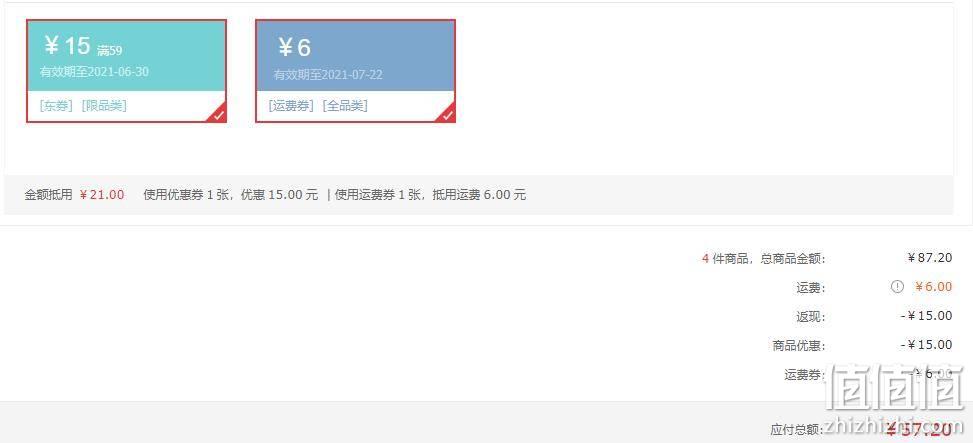Deselect the ¥6 freight coupon card
The height and width of the screenshot is (443, 973).
tap(356, 71)
